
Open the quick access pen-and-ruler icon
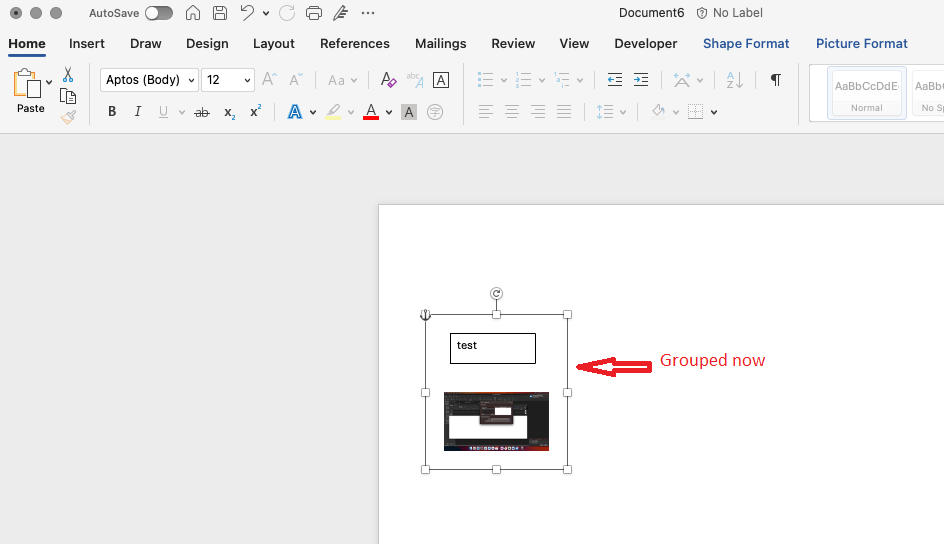tap(341, 13)
